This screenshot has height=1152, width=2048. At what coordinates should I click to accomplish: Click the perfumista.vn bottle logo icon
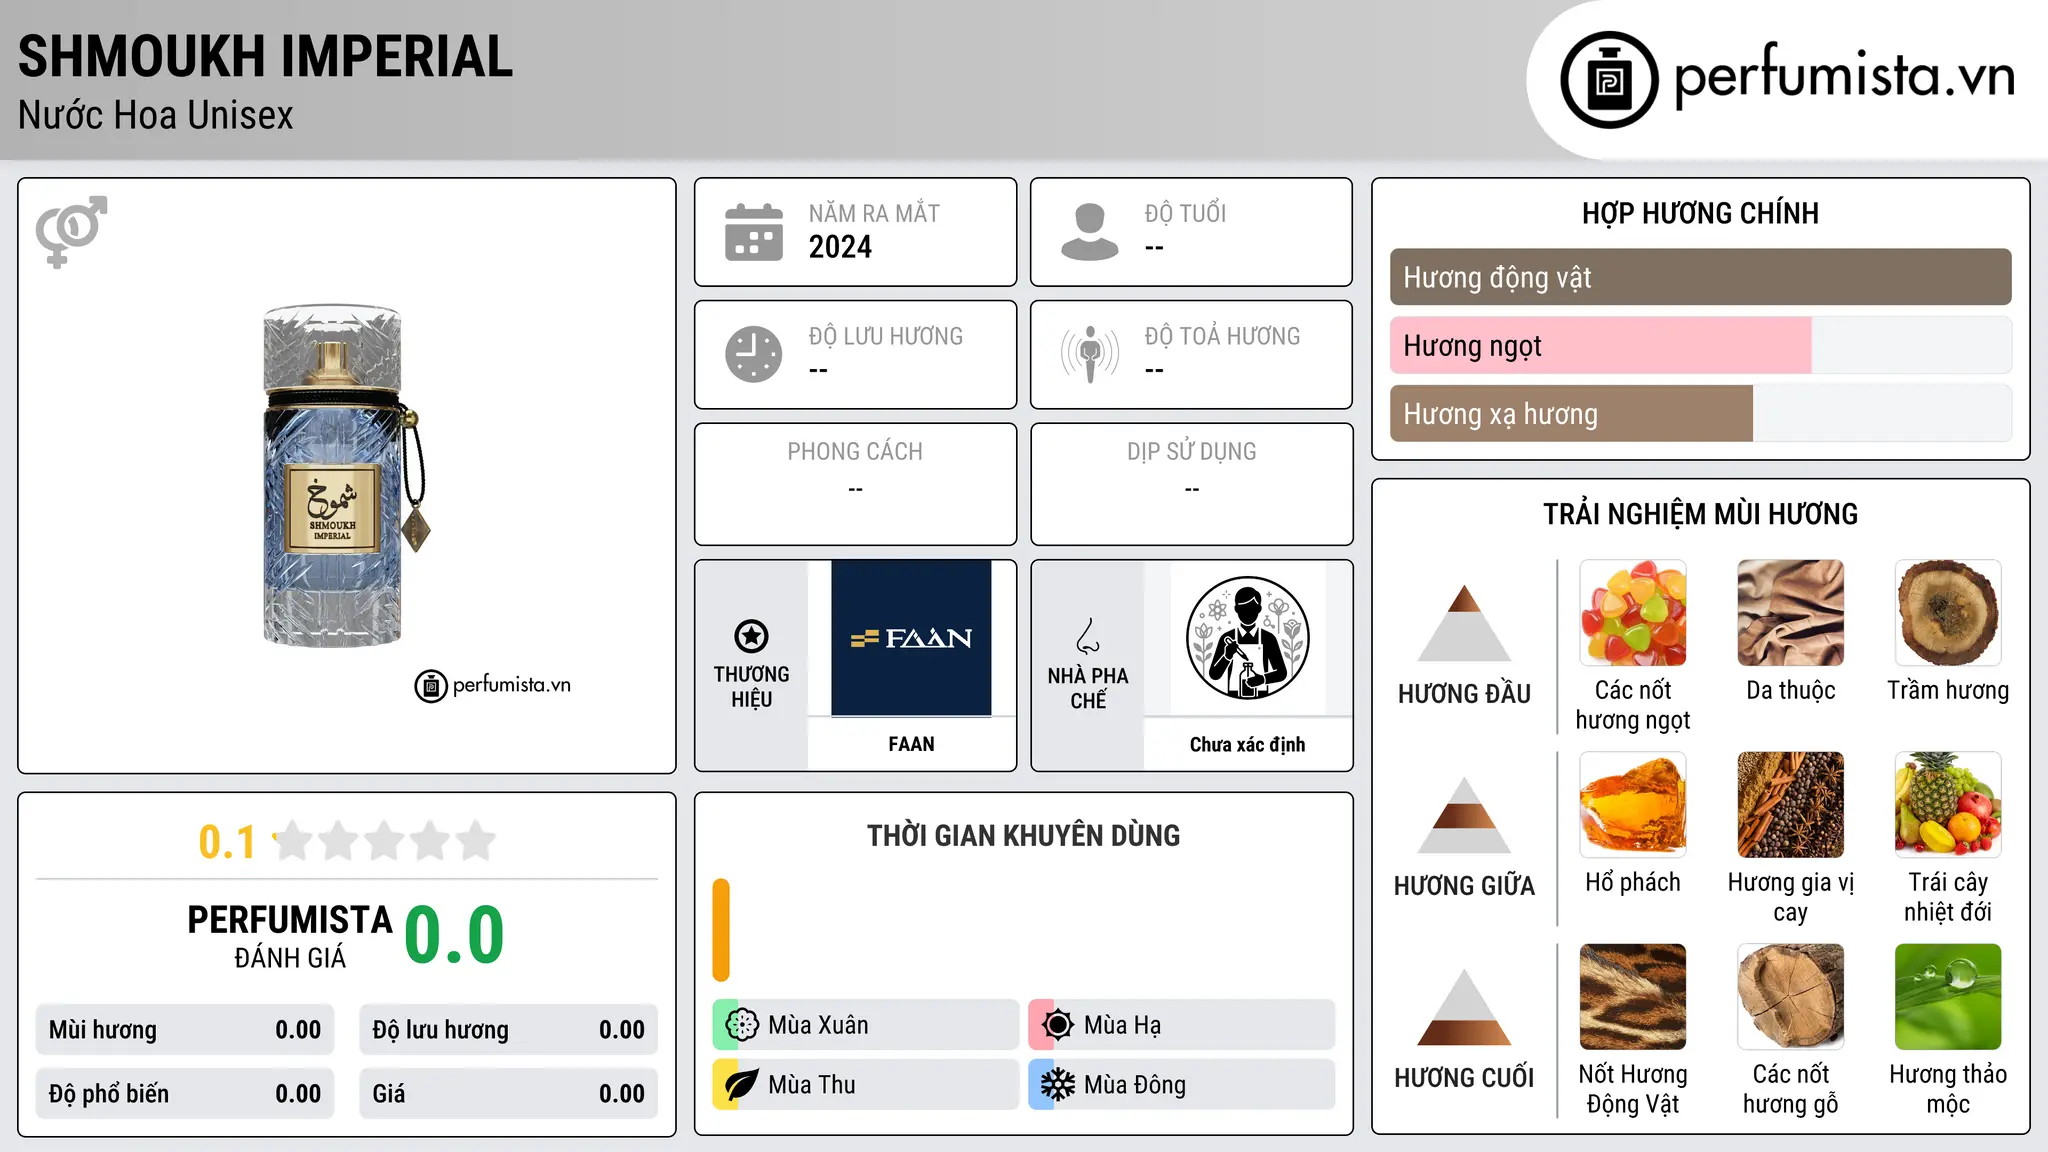(x=1609, y=80)
